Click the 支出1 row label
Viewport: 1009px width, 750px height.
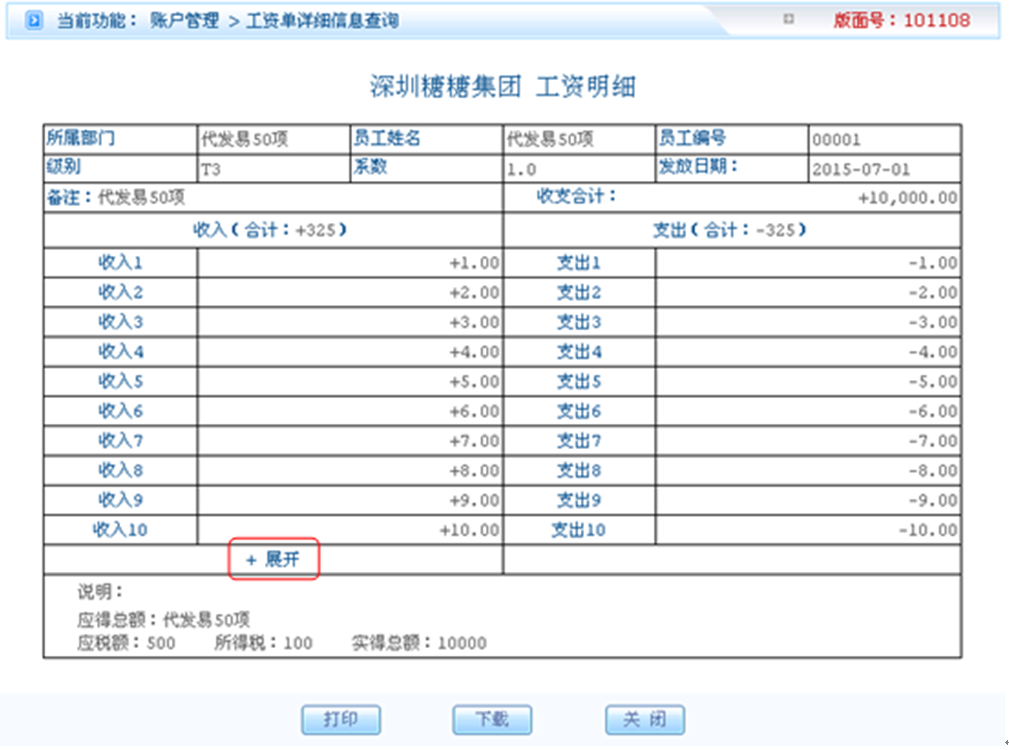[x=579, y=263]
